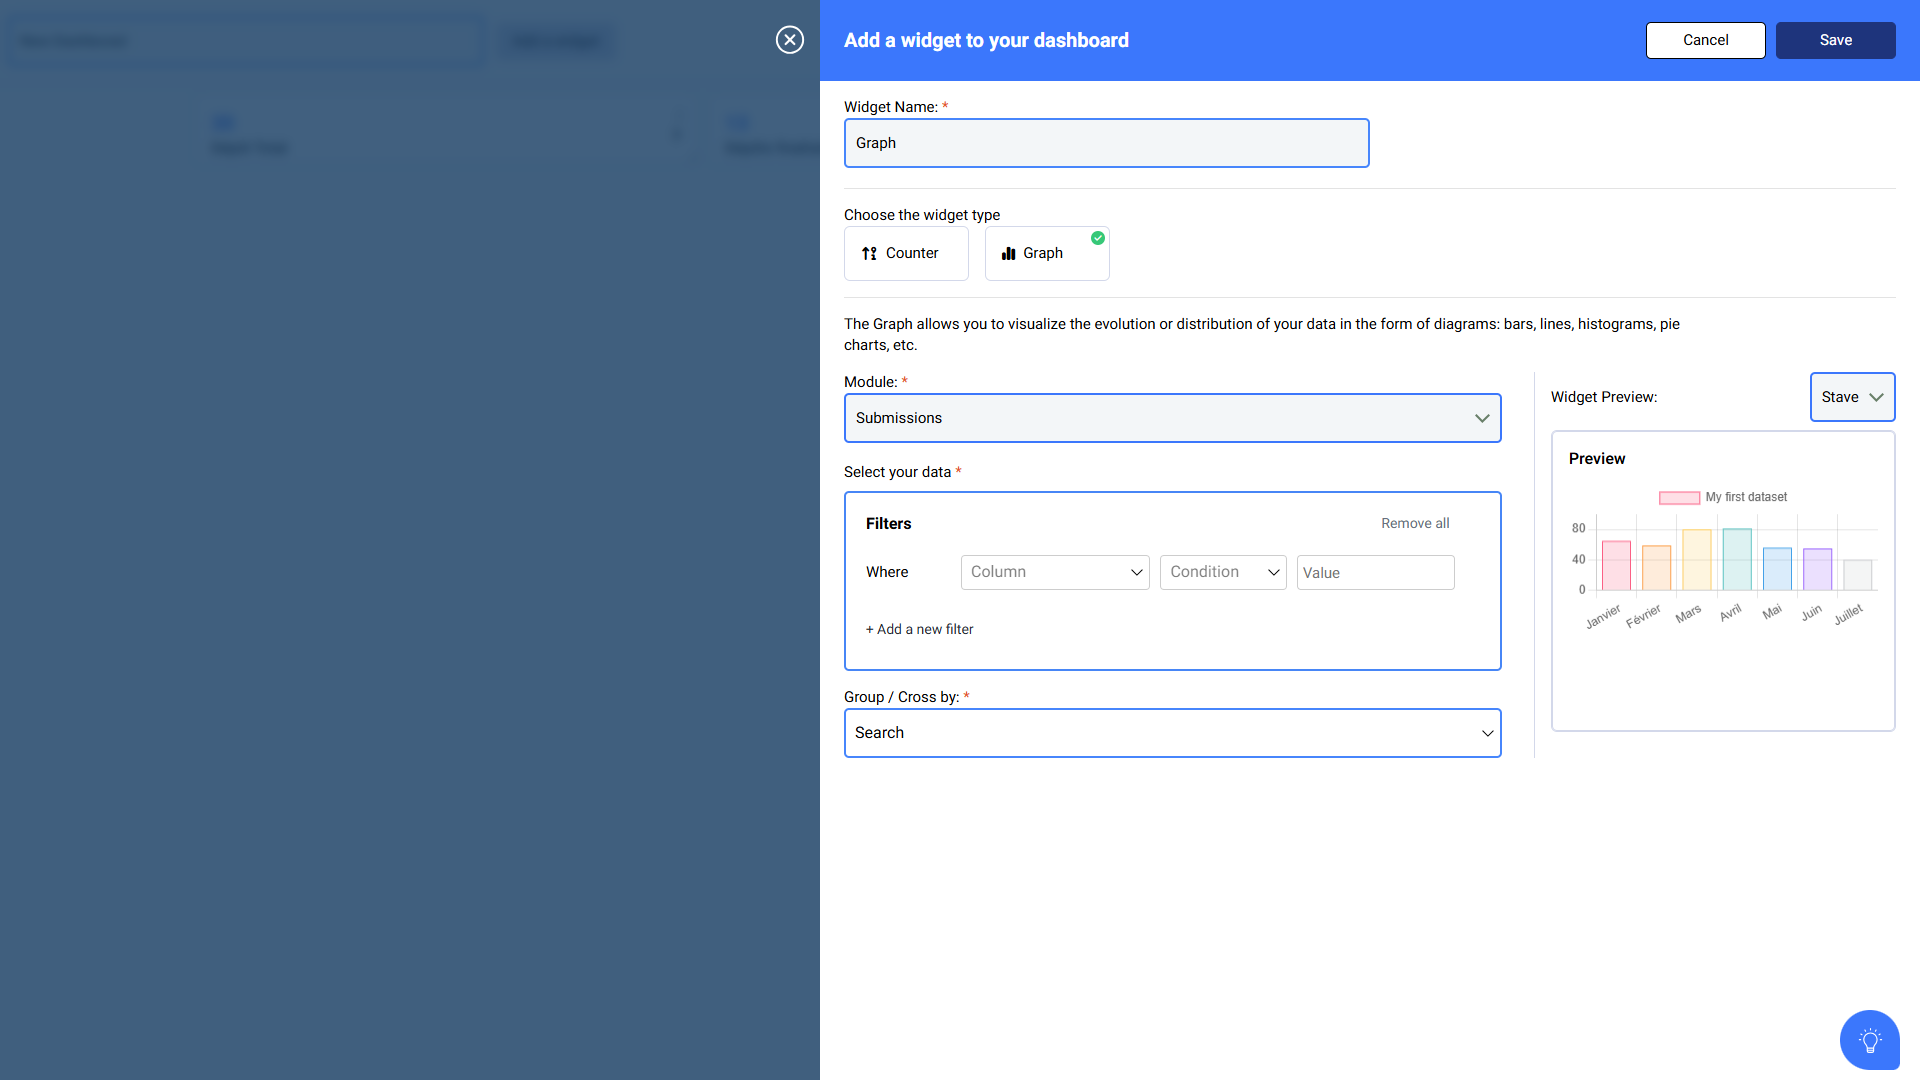Expand the filter Column dropdown
This screenshot has width=1920, height=1080.
(x=1055, y=572)
